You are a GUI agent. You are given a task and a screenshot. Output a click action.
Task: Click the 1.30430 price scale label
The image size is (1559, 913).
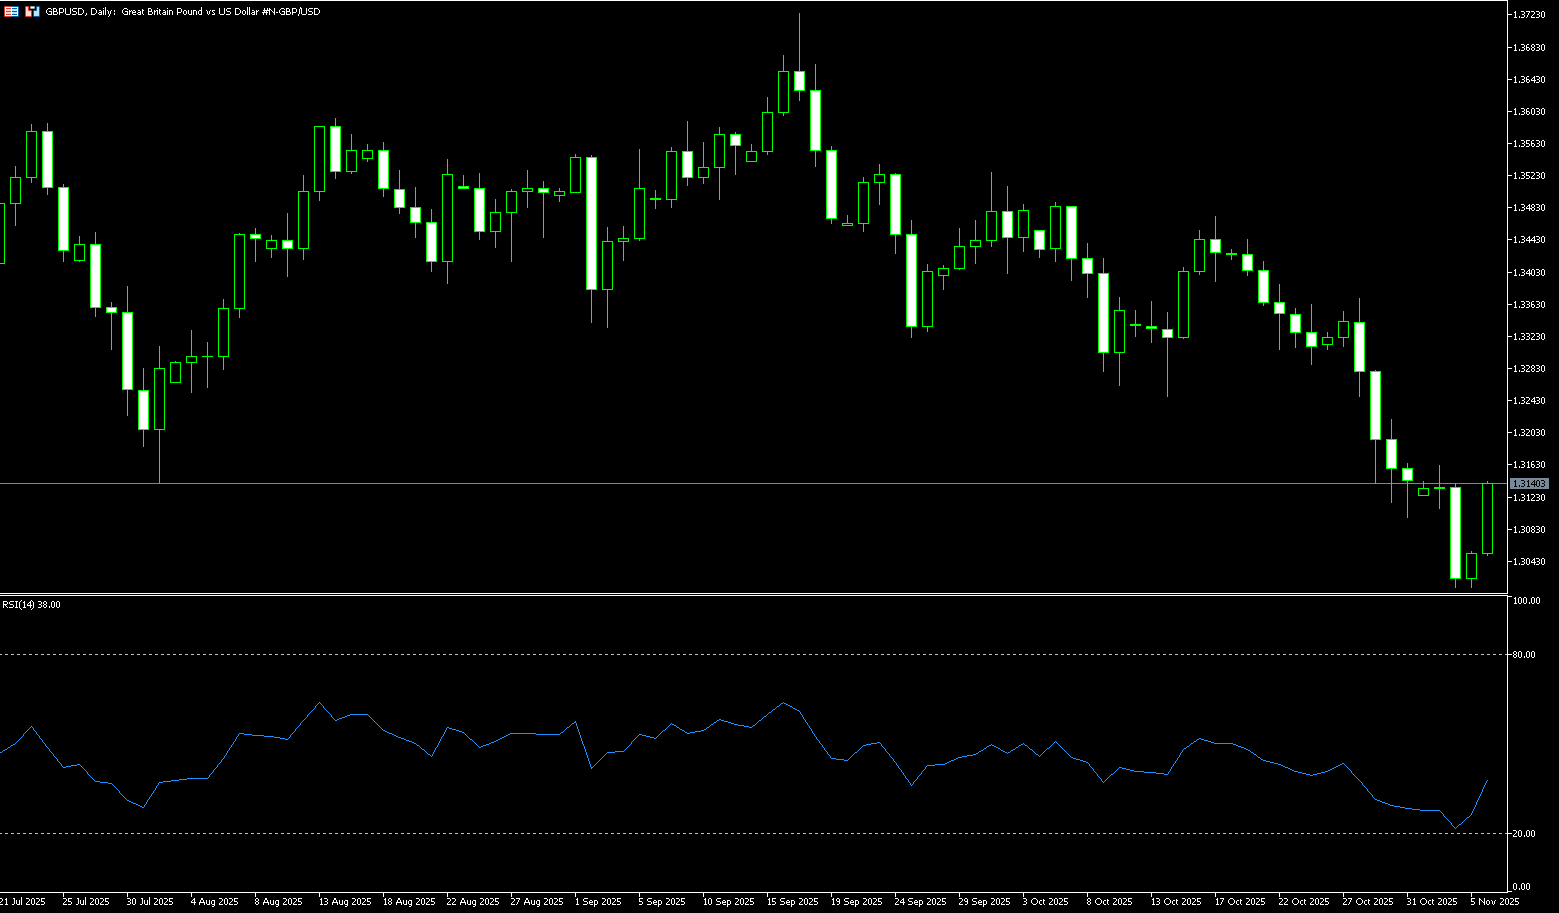pyautogui.click(x=1527, y=562)
